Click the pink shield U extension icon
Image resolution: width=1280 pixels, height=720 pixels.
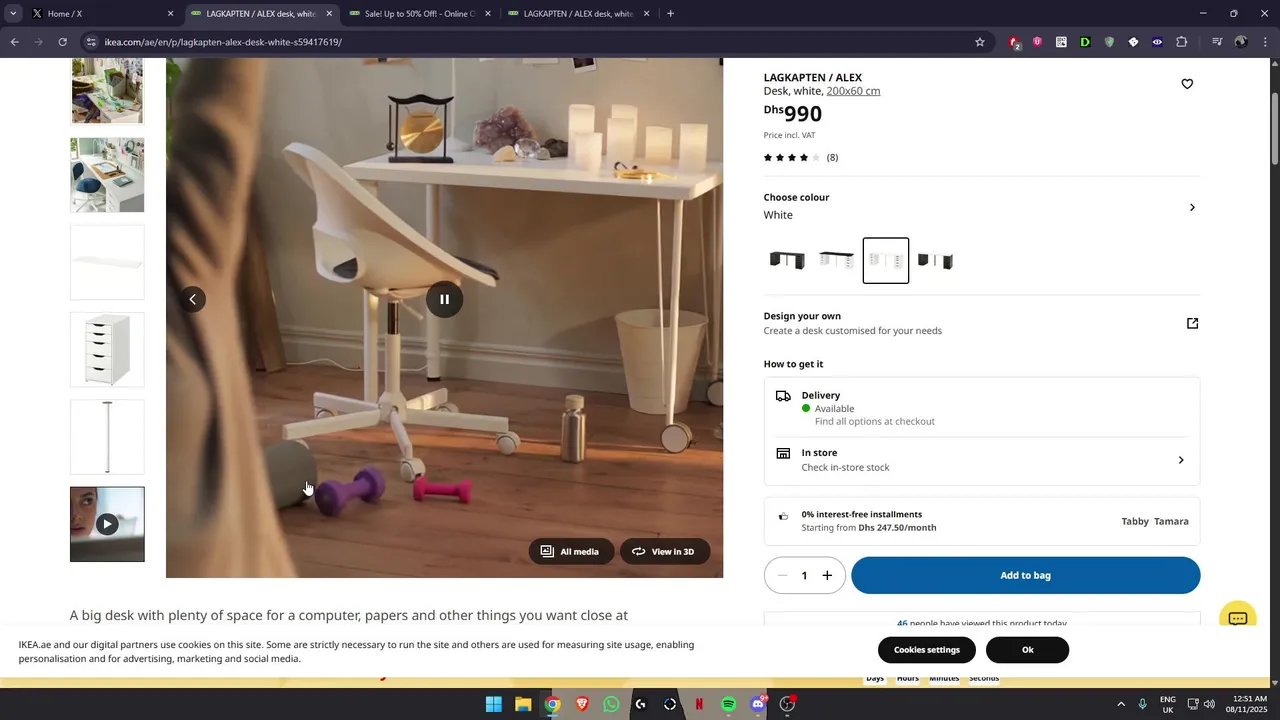pyautogui.click(x=1037, y=42)
